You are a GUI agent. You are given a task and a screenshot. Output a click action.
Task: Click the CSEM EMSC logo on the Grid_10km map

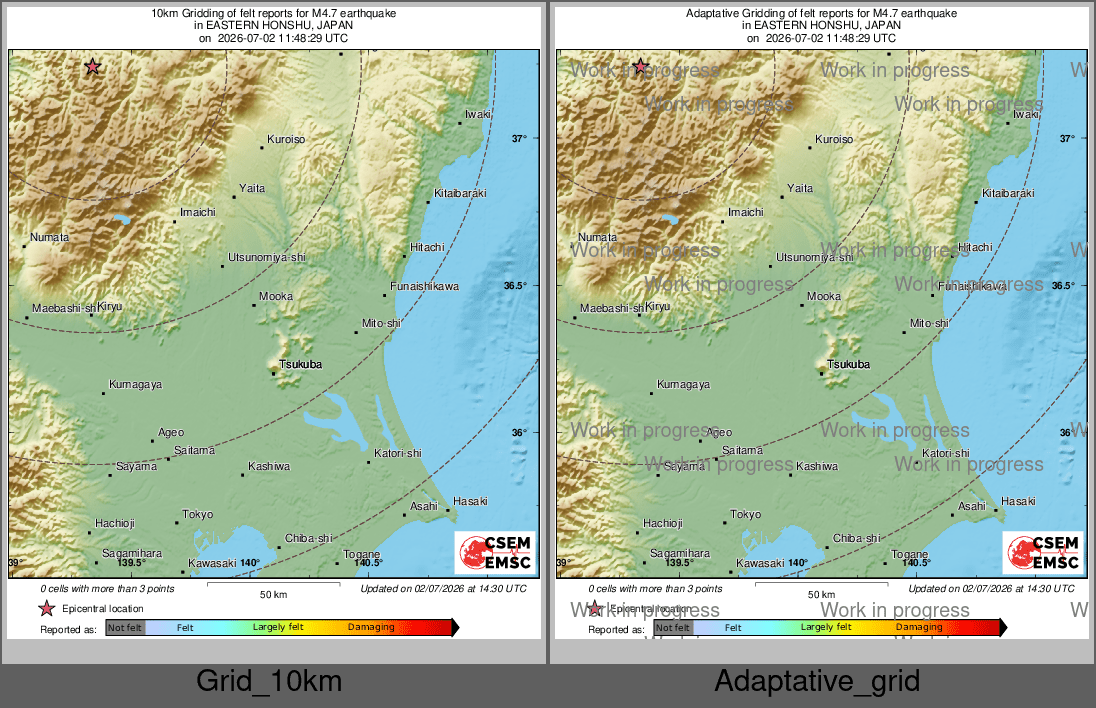pos(496,553)
